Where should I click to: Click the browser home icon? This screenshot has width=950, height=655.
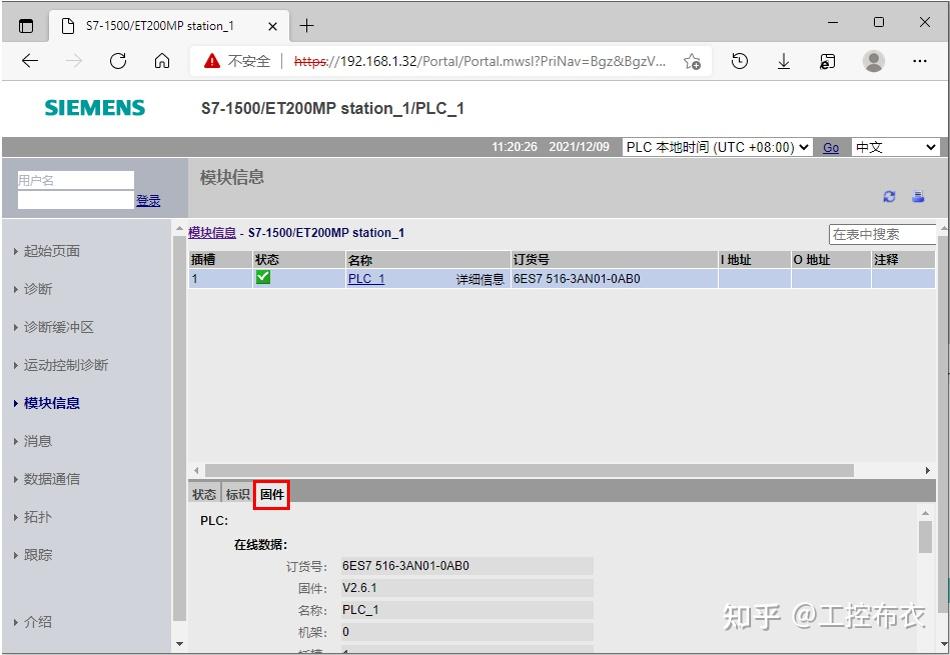[160, 61]
